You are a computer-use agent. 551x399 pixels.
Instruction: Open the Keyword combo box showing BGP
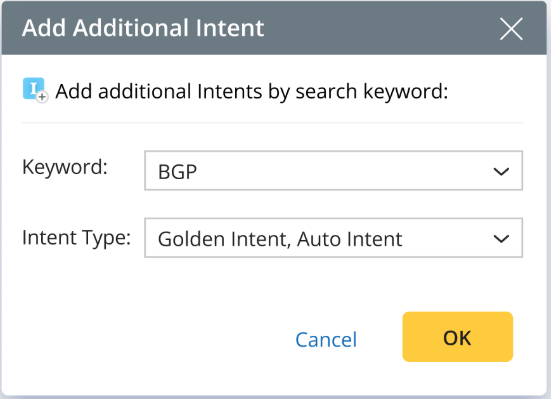[333, 170]
